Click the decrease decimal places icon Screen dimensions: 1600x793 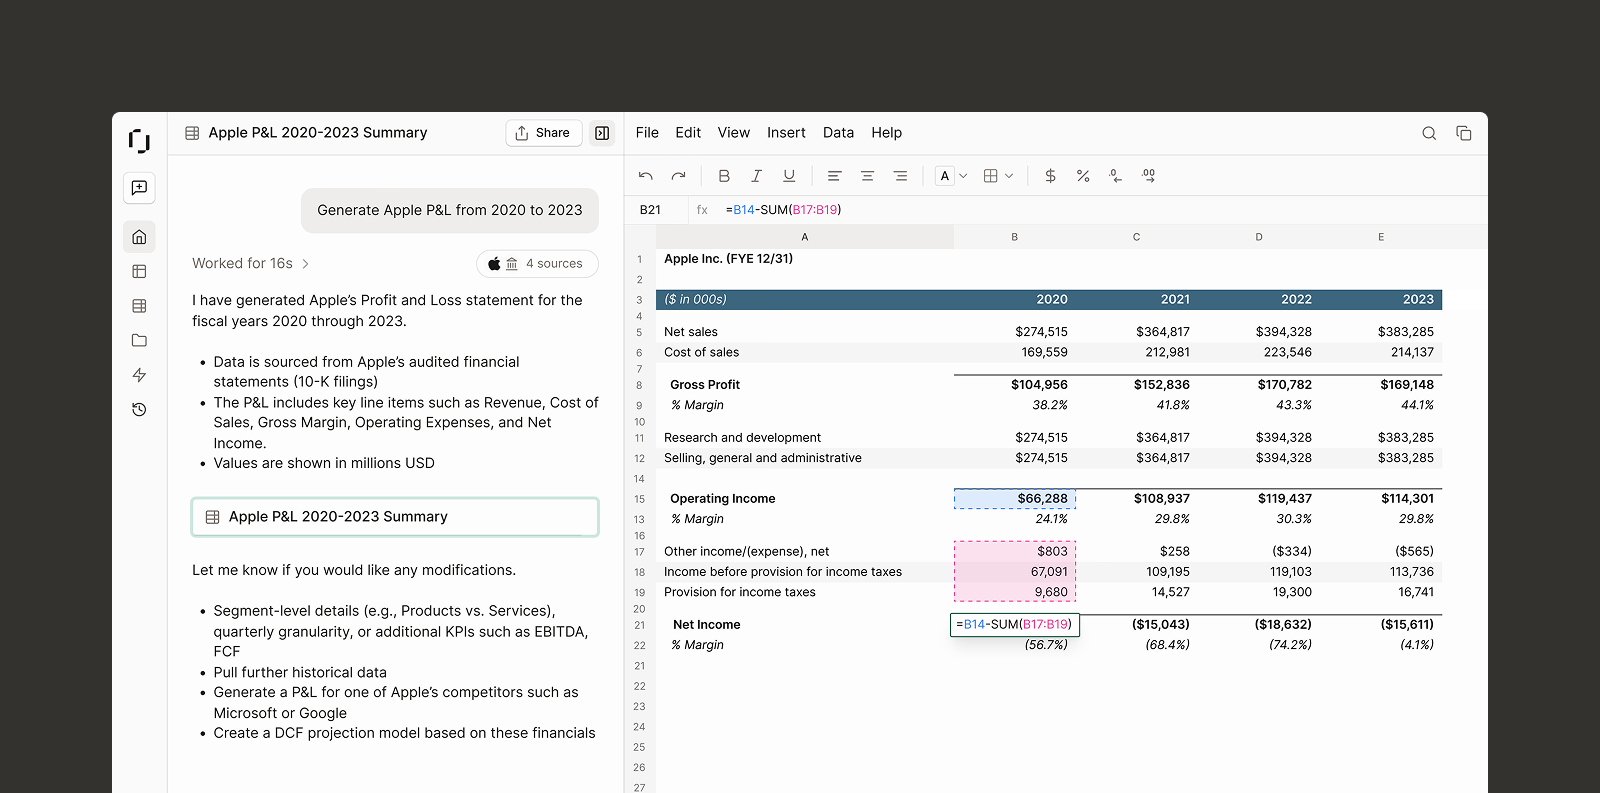tap(1115, 176)
